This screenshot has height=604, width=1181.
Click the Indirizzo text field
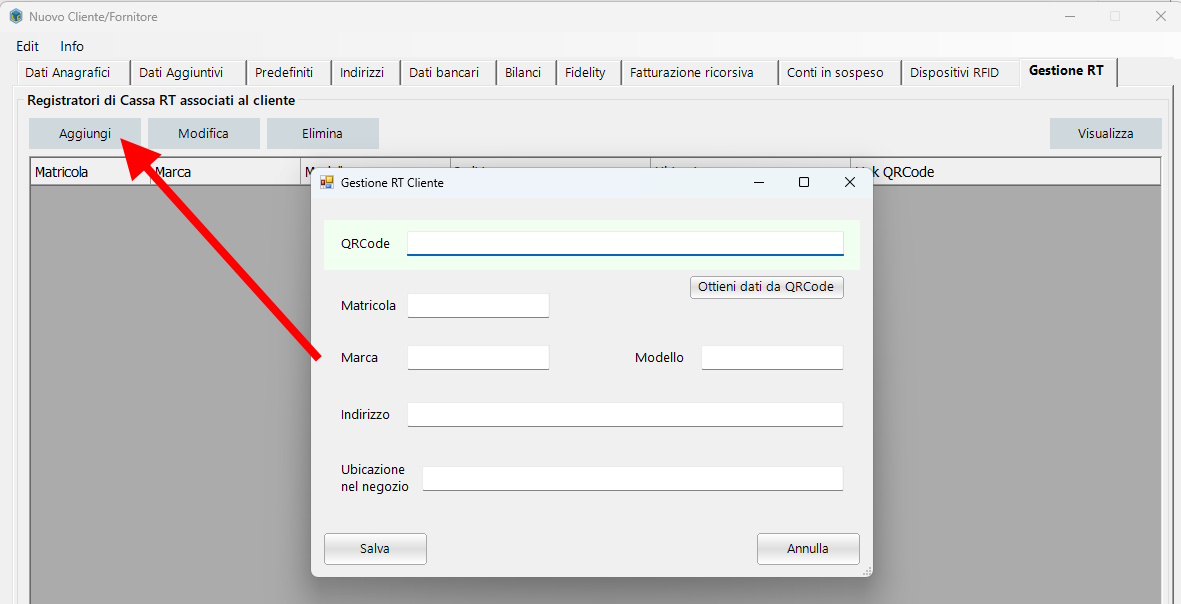pos(625,414)
